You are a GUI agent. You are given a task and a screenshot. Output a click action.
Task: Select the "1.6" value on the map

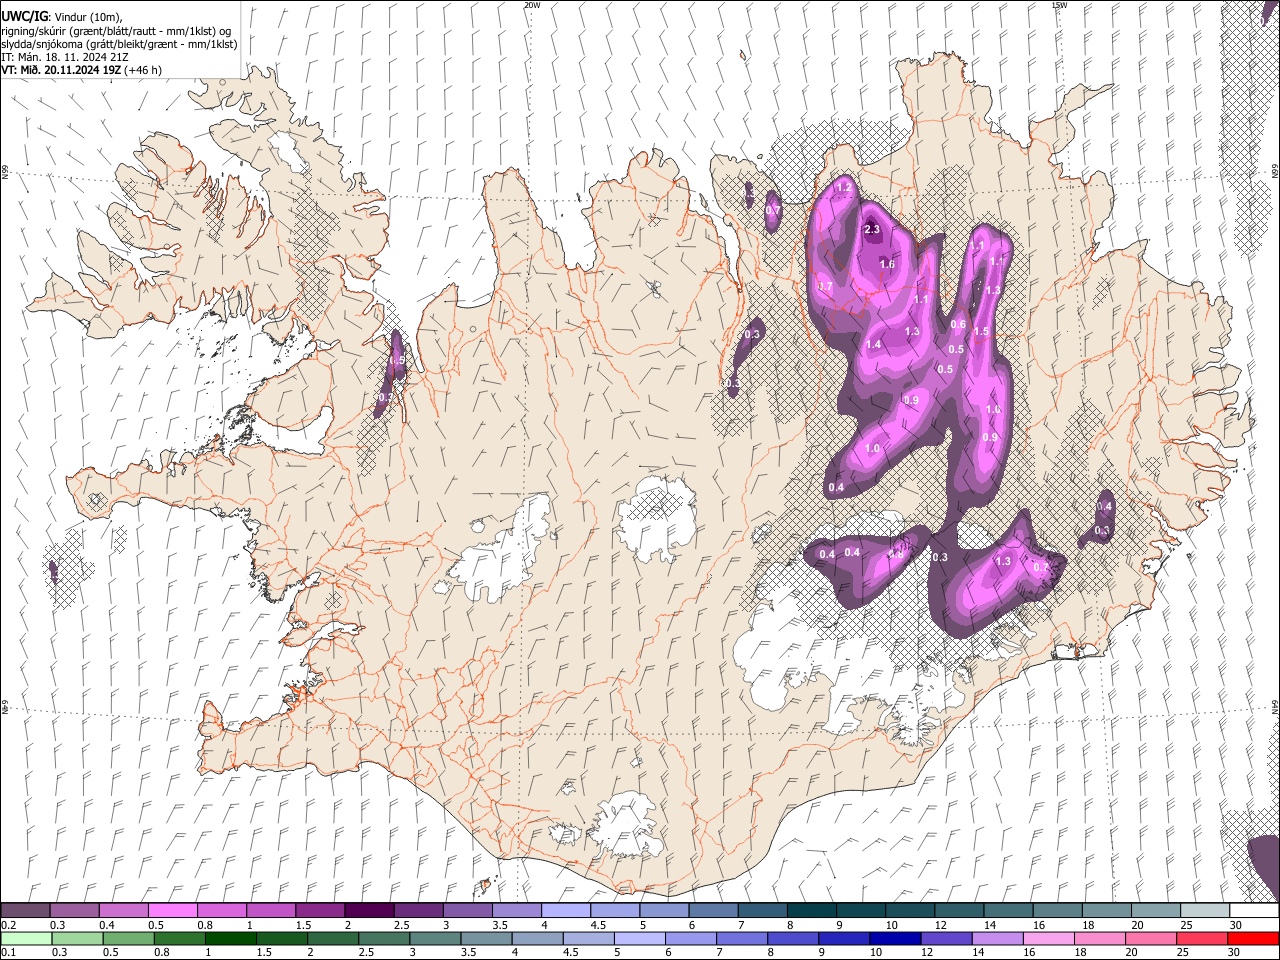[887, 264]
